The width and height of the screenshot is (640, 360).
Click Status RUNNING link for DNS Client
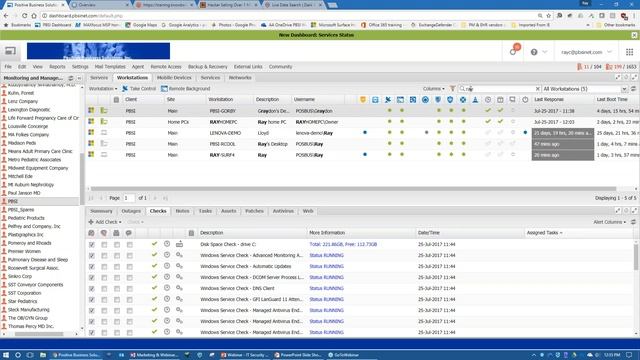click(327, 289)
